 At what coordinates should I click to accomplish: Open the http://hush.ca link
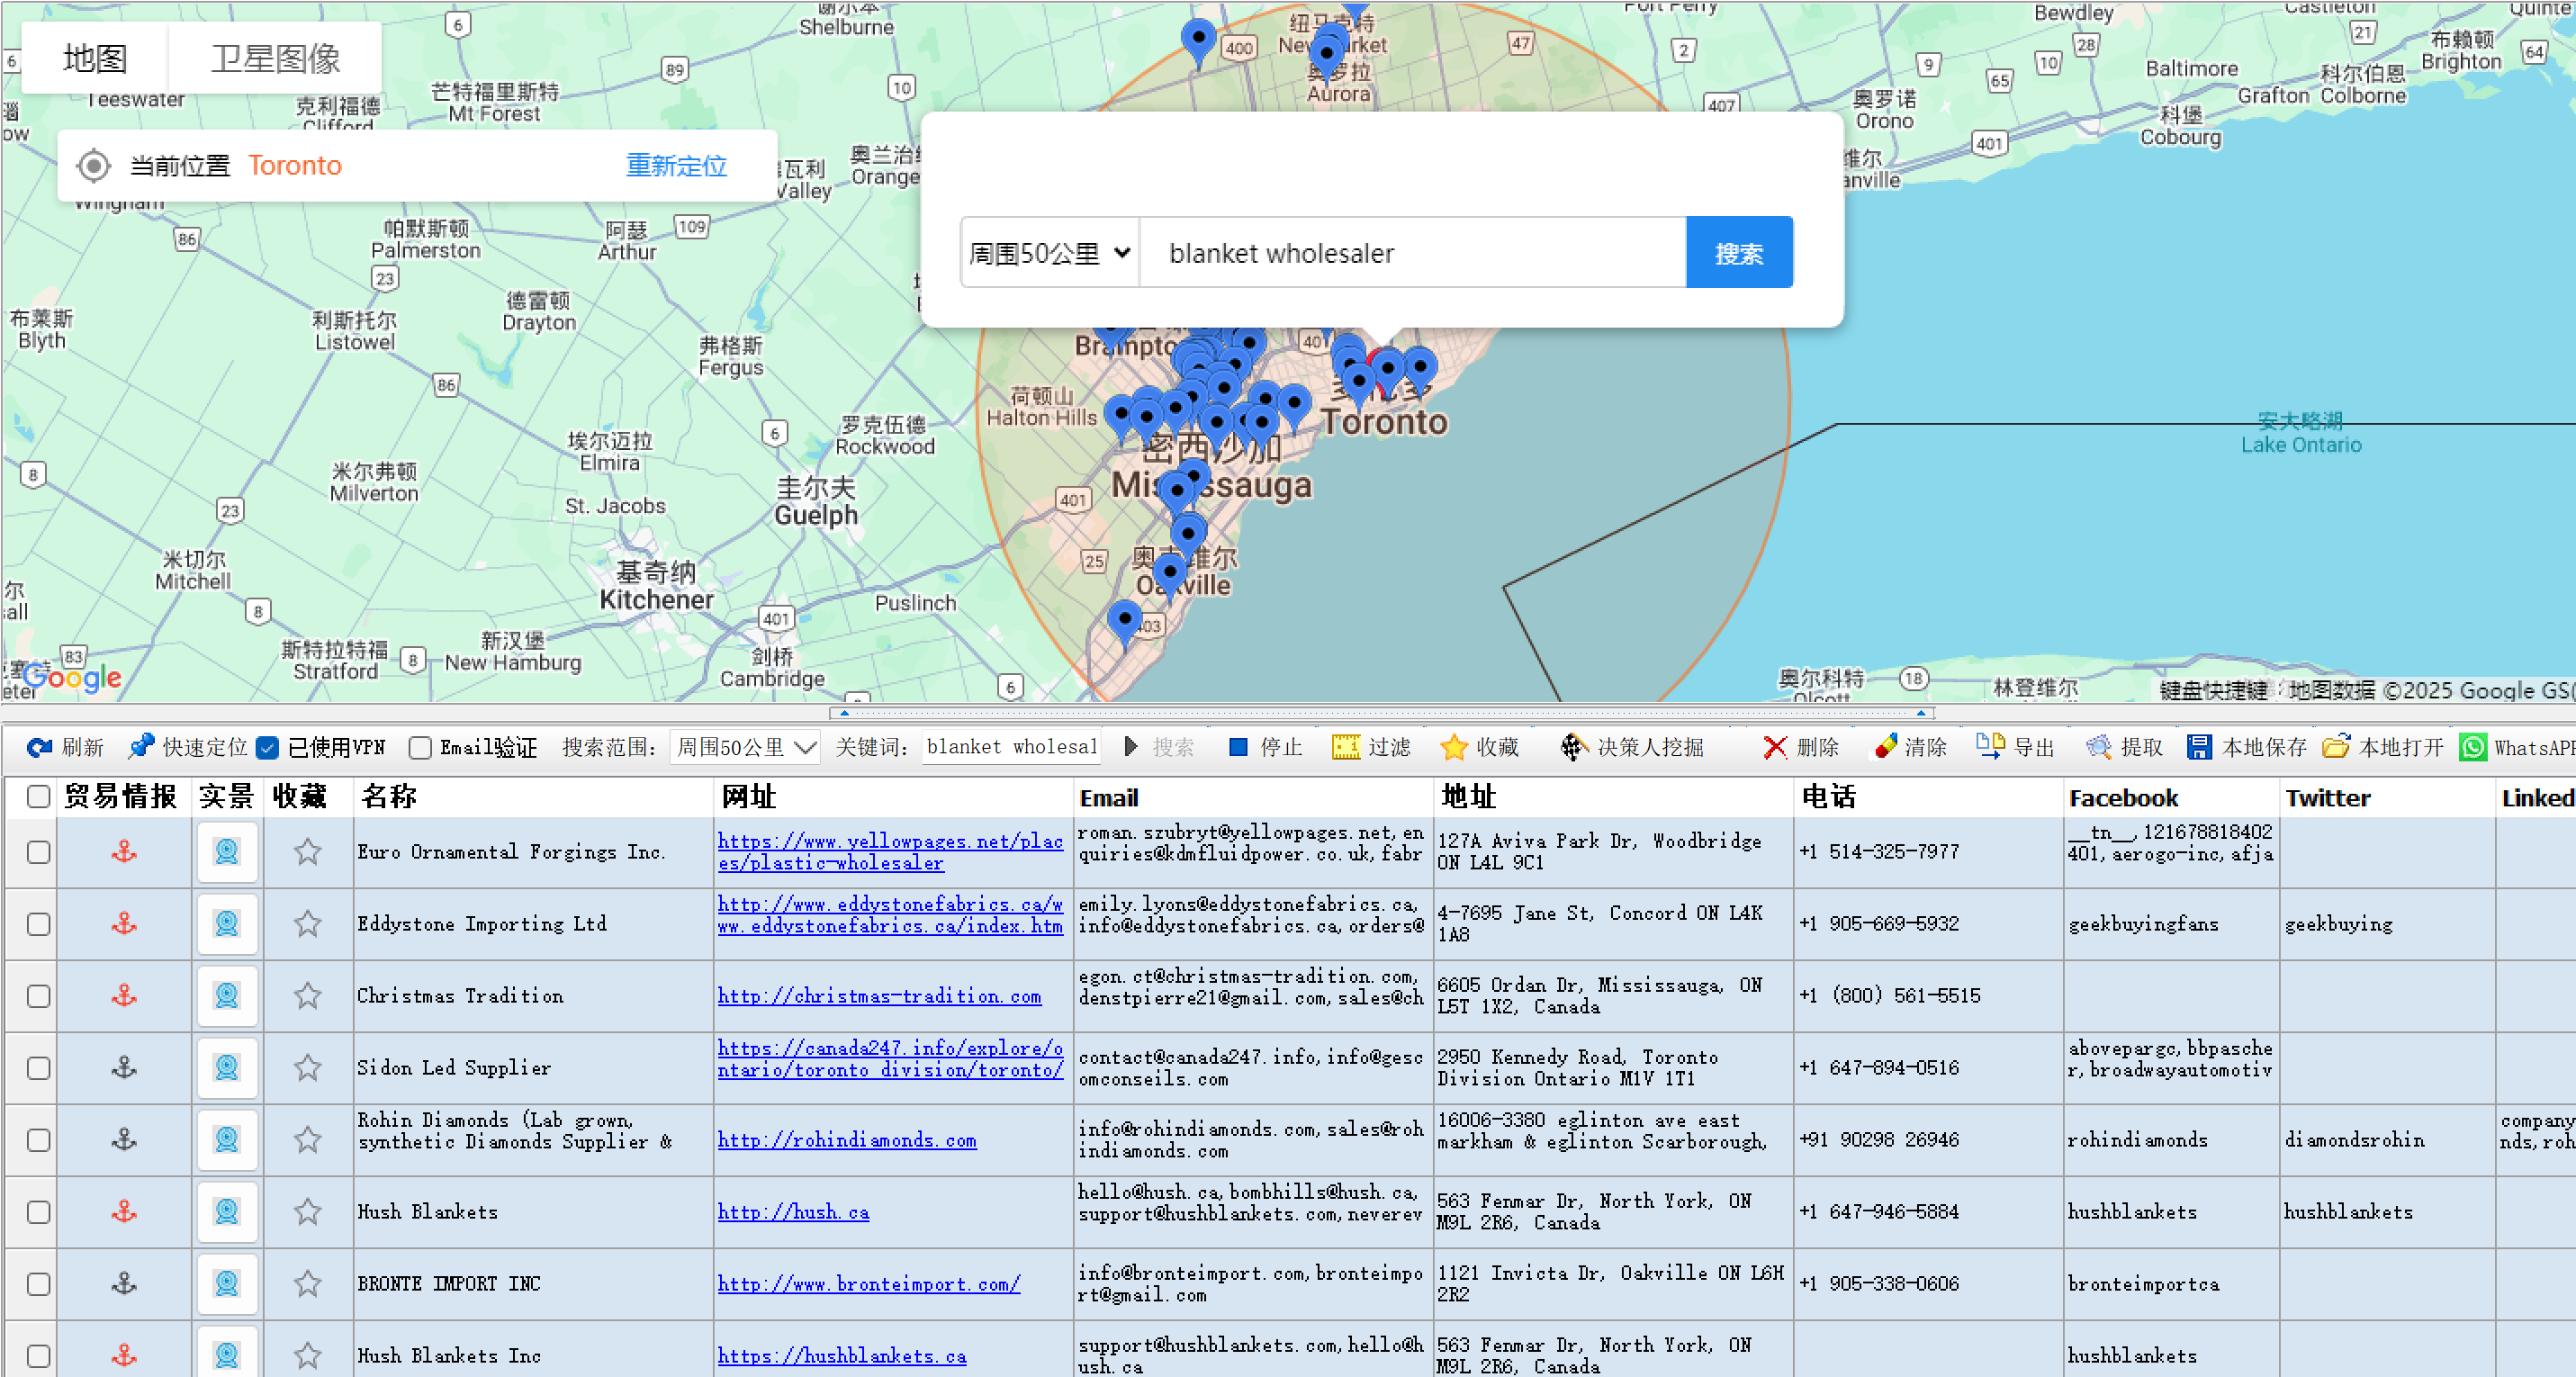point(793,1212)
